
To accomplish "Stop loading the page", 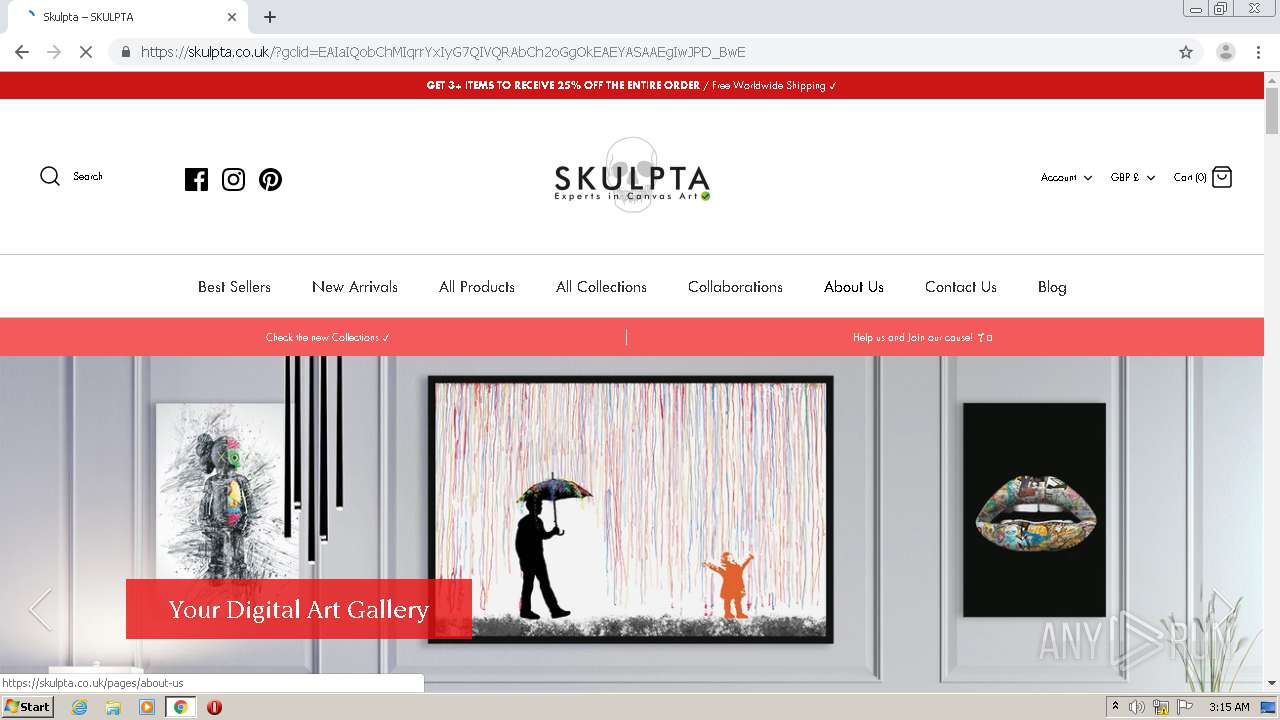I will tap(86, 52).
